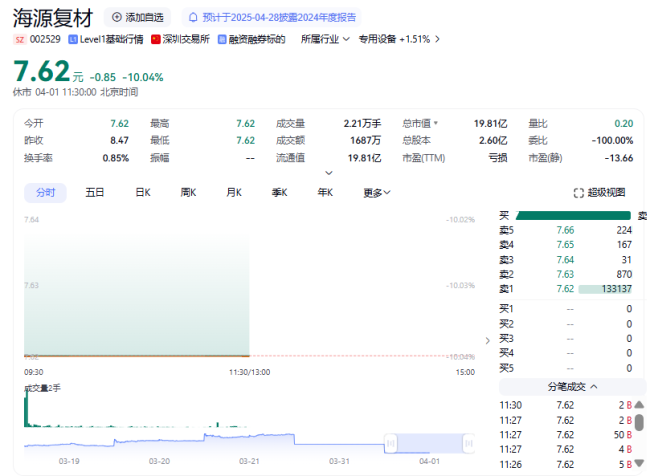Screen dimensions: 650x476
Task: Switch to 年K chart tab
Action: click(x=325, y=193)
